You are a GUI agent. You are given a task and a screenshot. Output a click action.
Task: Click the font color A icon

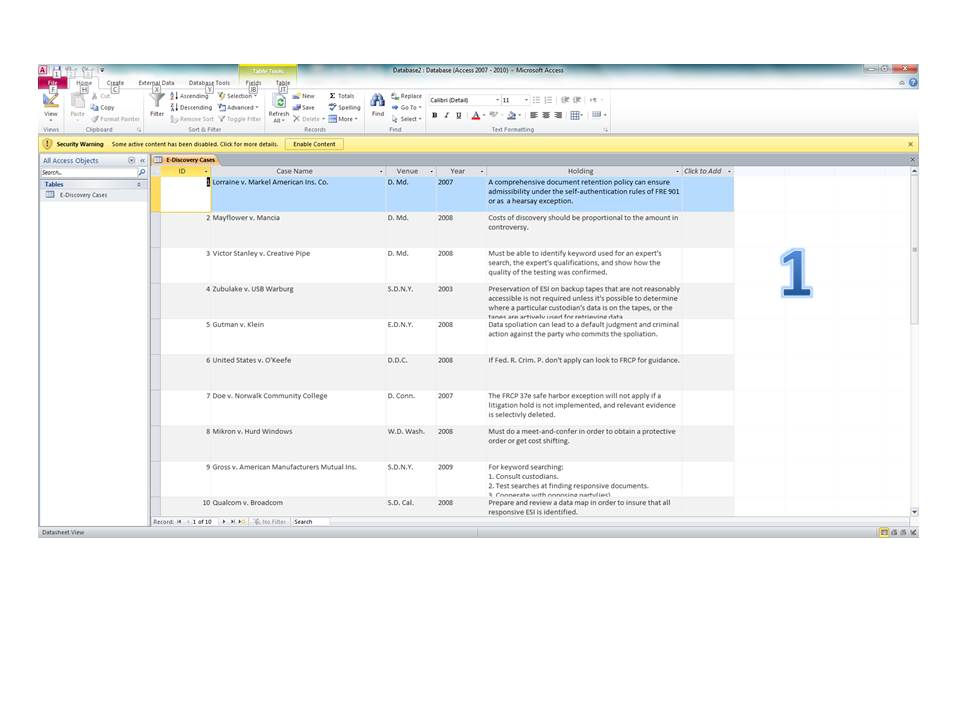pos(476,115)
